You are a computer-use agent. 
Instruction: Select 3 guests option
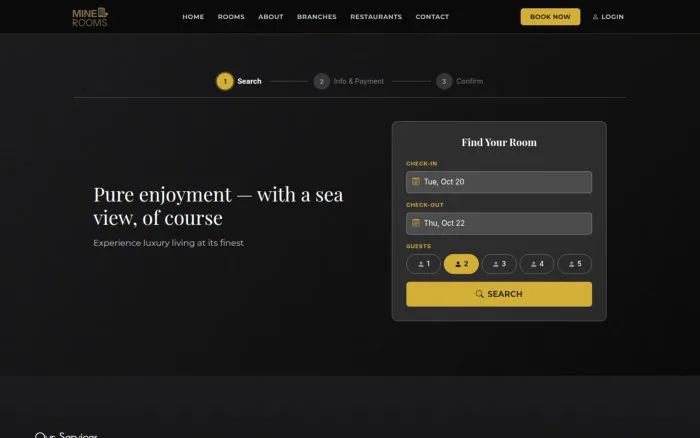point(499,264)
